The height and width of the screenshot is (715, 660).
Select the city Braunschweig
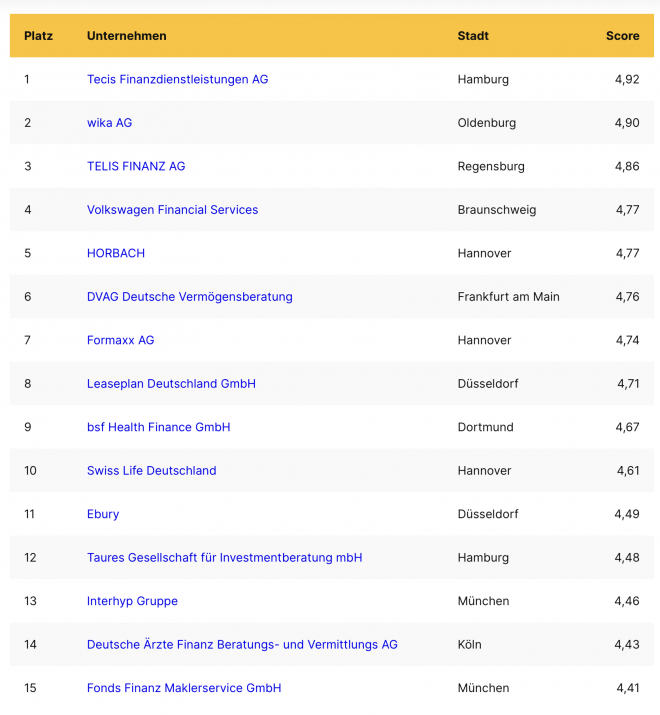pyautogui.click(x=497, y=210)
